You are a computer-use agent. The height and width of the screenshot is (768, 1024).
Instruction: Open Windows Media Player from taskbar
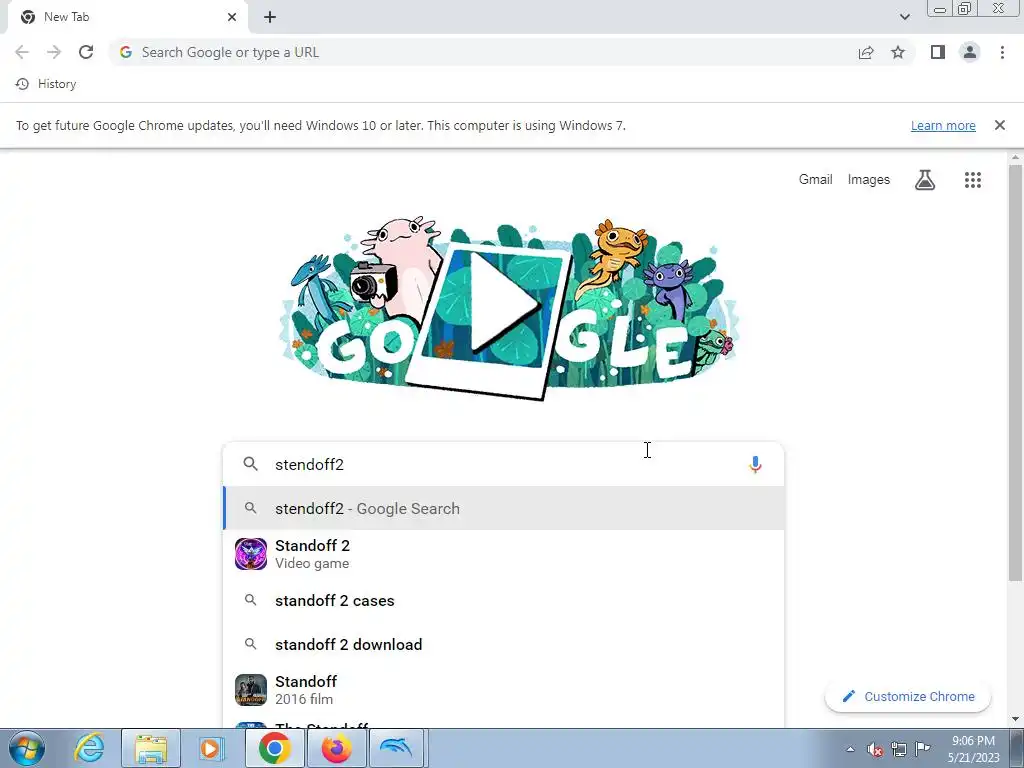[211, 748]
